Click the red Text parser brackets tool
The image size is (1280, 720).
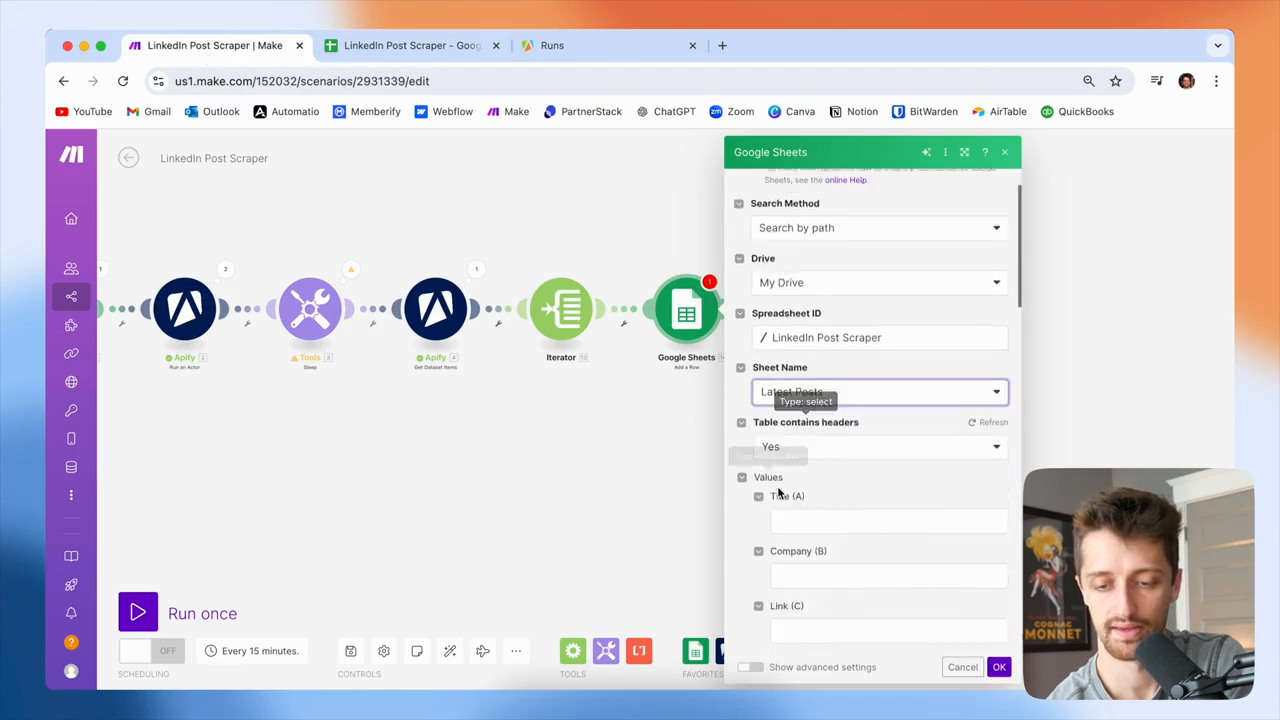(x=639, y=651)
